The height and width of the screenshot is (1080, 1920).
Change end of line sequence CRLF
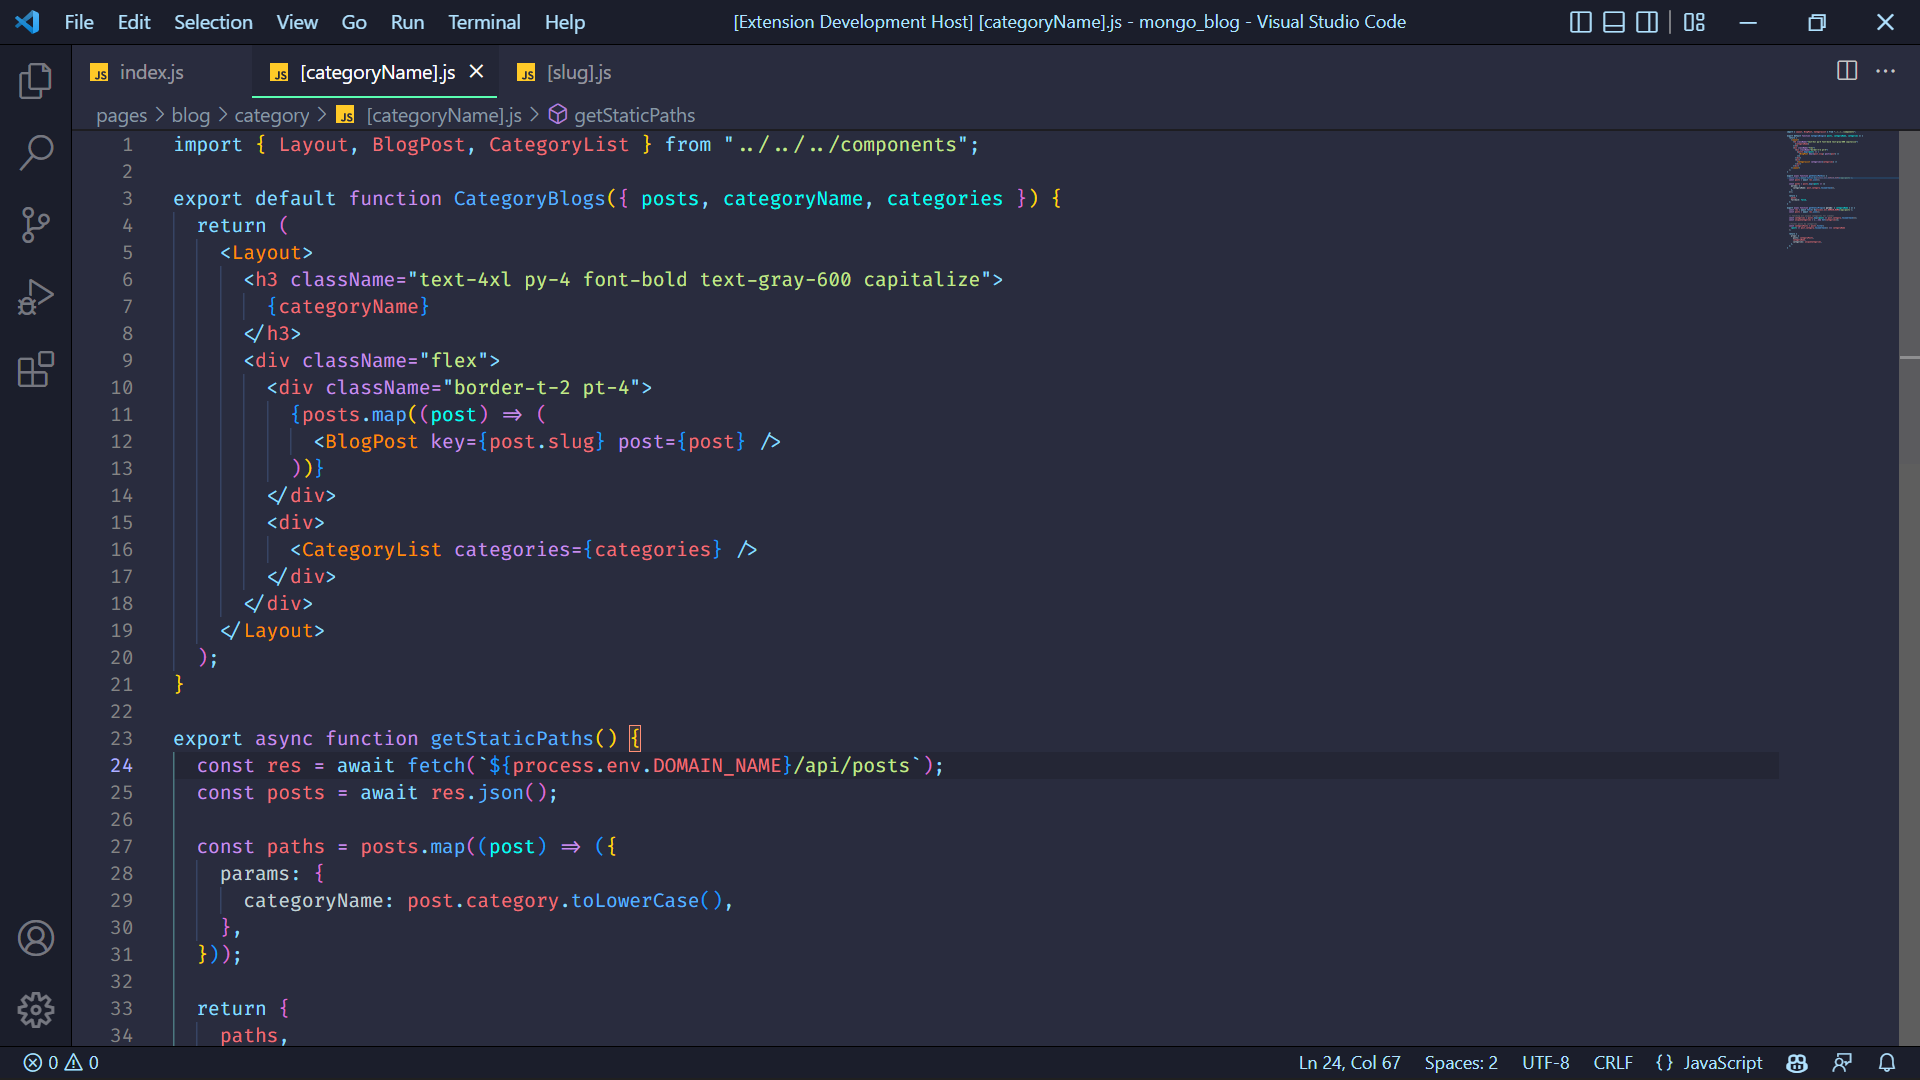1612,1063
